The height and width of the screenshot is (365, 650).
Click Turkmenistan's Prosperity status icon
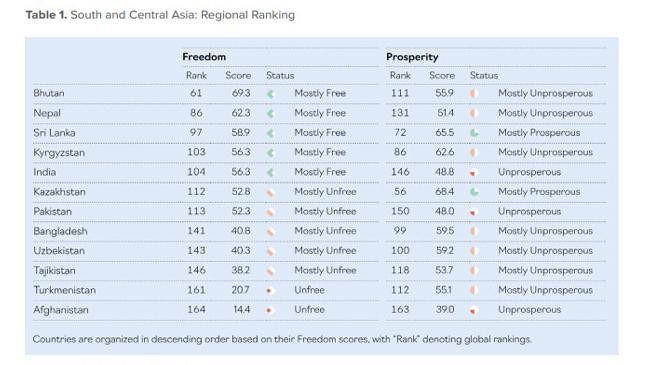[x=473, y=290]
